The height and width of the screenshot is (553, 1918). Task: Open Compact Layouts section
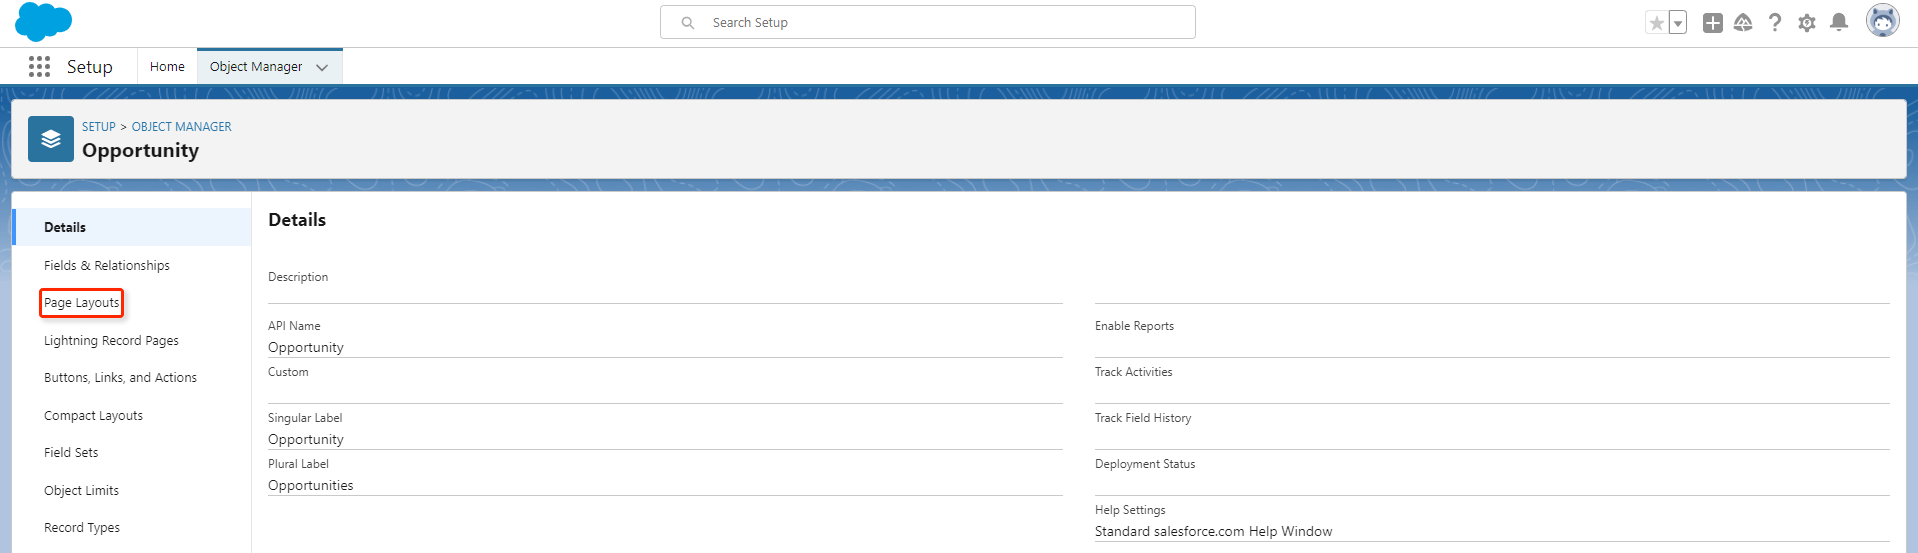point(93,416)
